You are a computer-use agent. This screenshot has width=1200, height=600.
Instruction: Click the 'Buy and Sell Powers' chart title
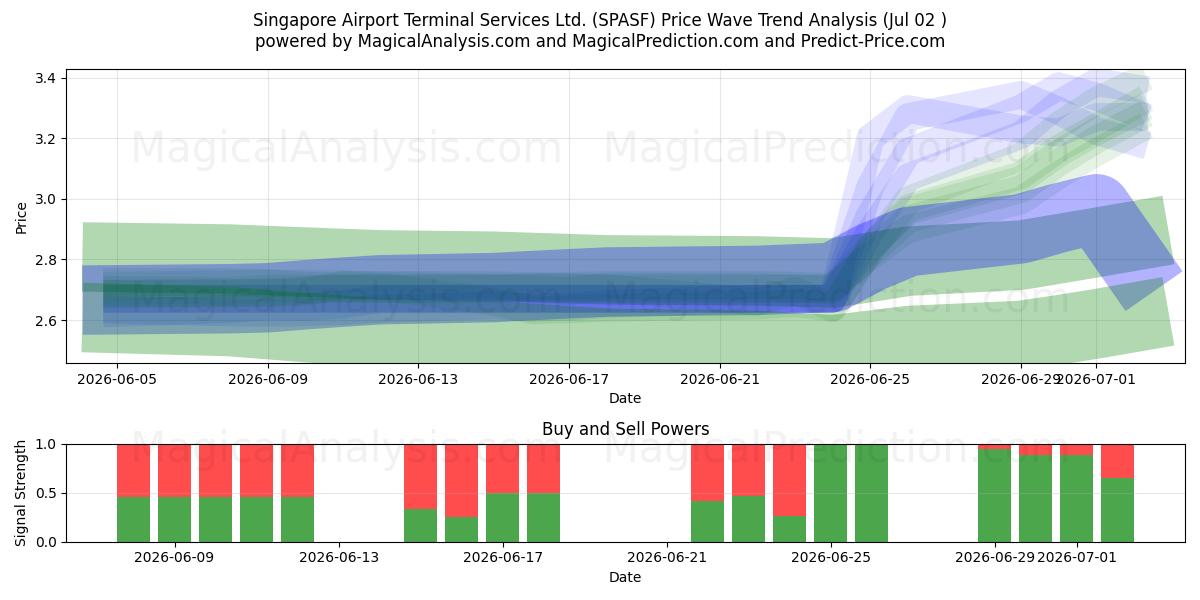[625, 429]
